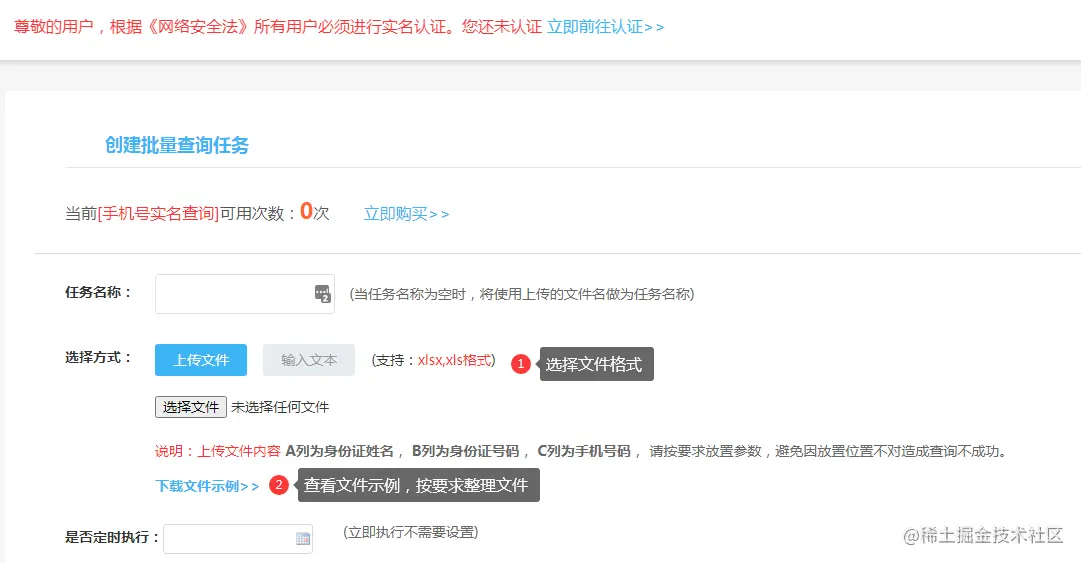Click the C列为手机号码 instruction text

[584, 451]
